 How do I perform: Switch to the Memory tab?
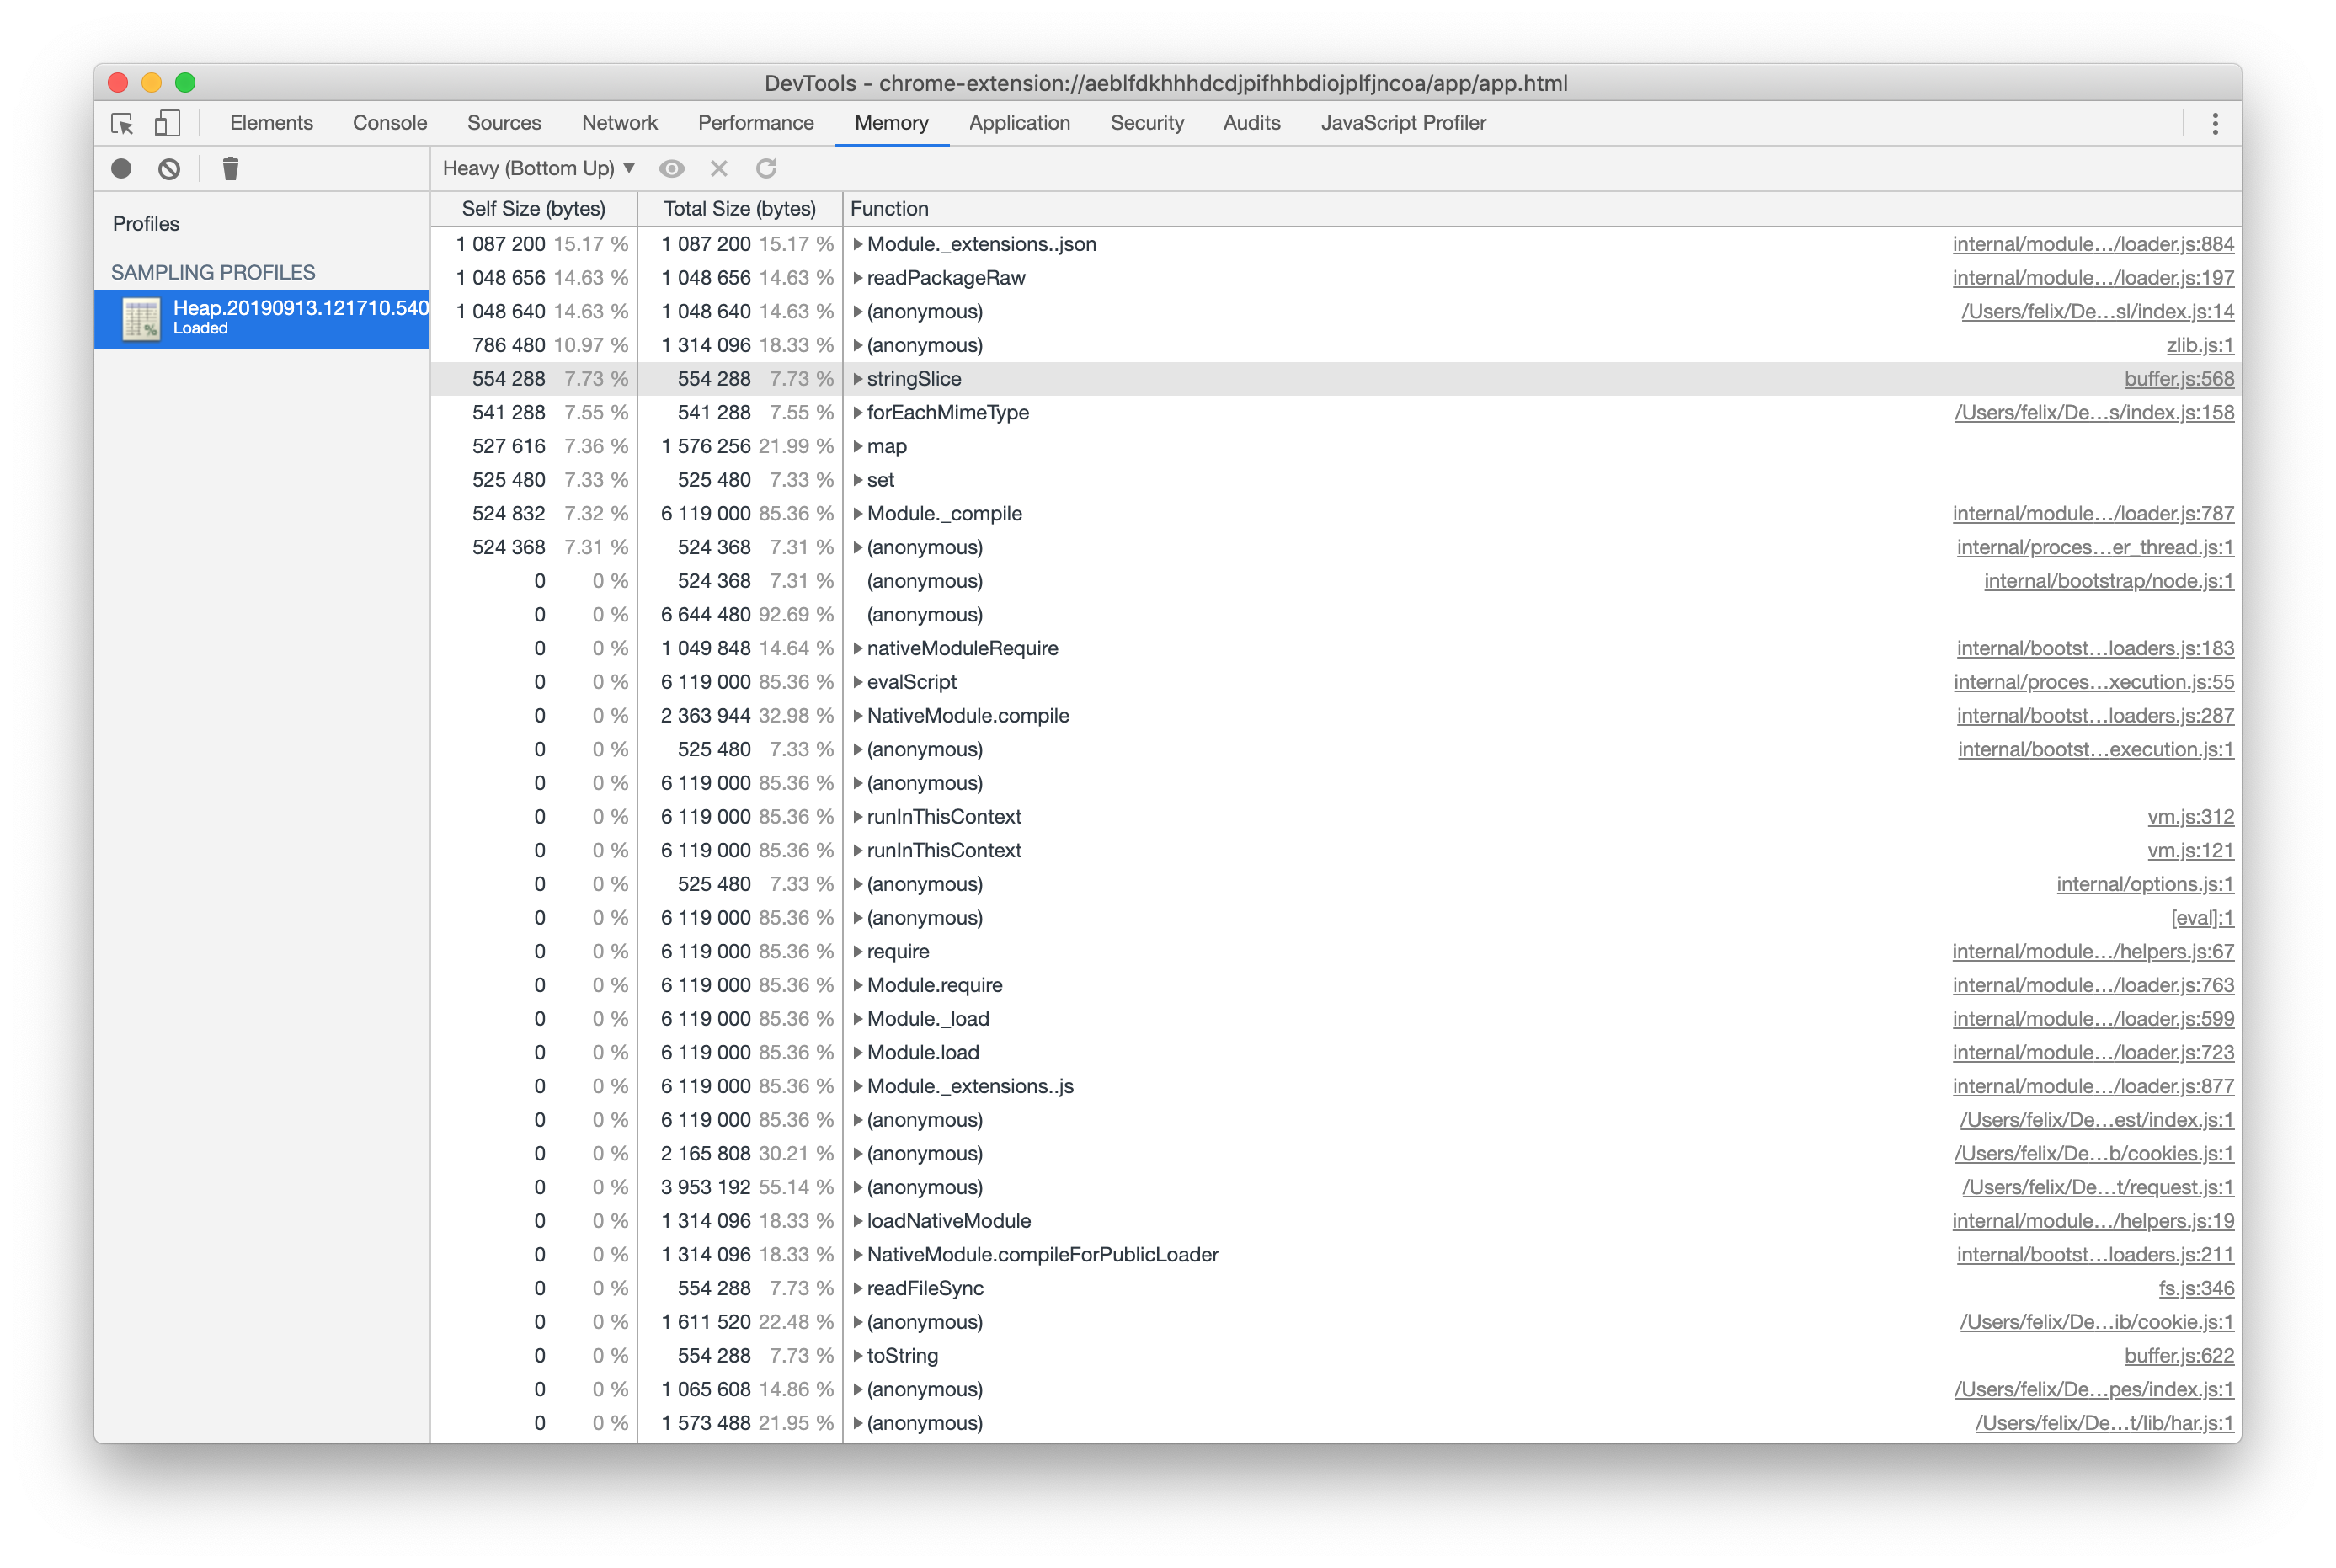pos(889,122)
